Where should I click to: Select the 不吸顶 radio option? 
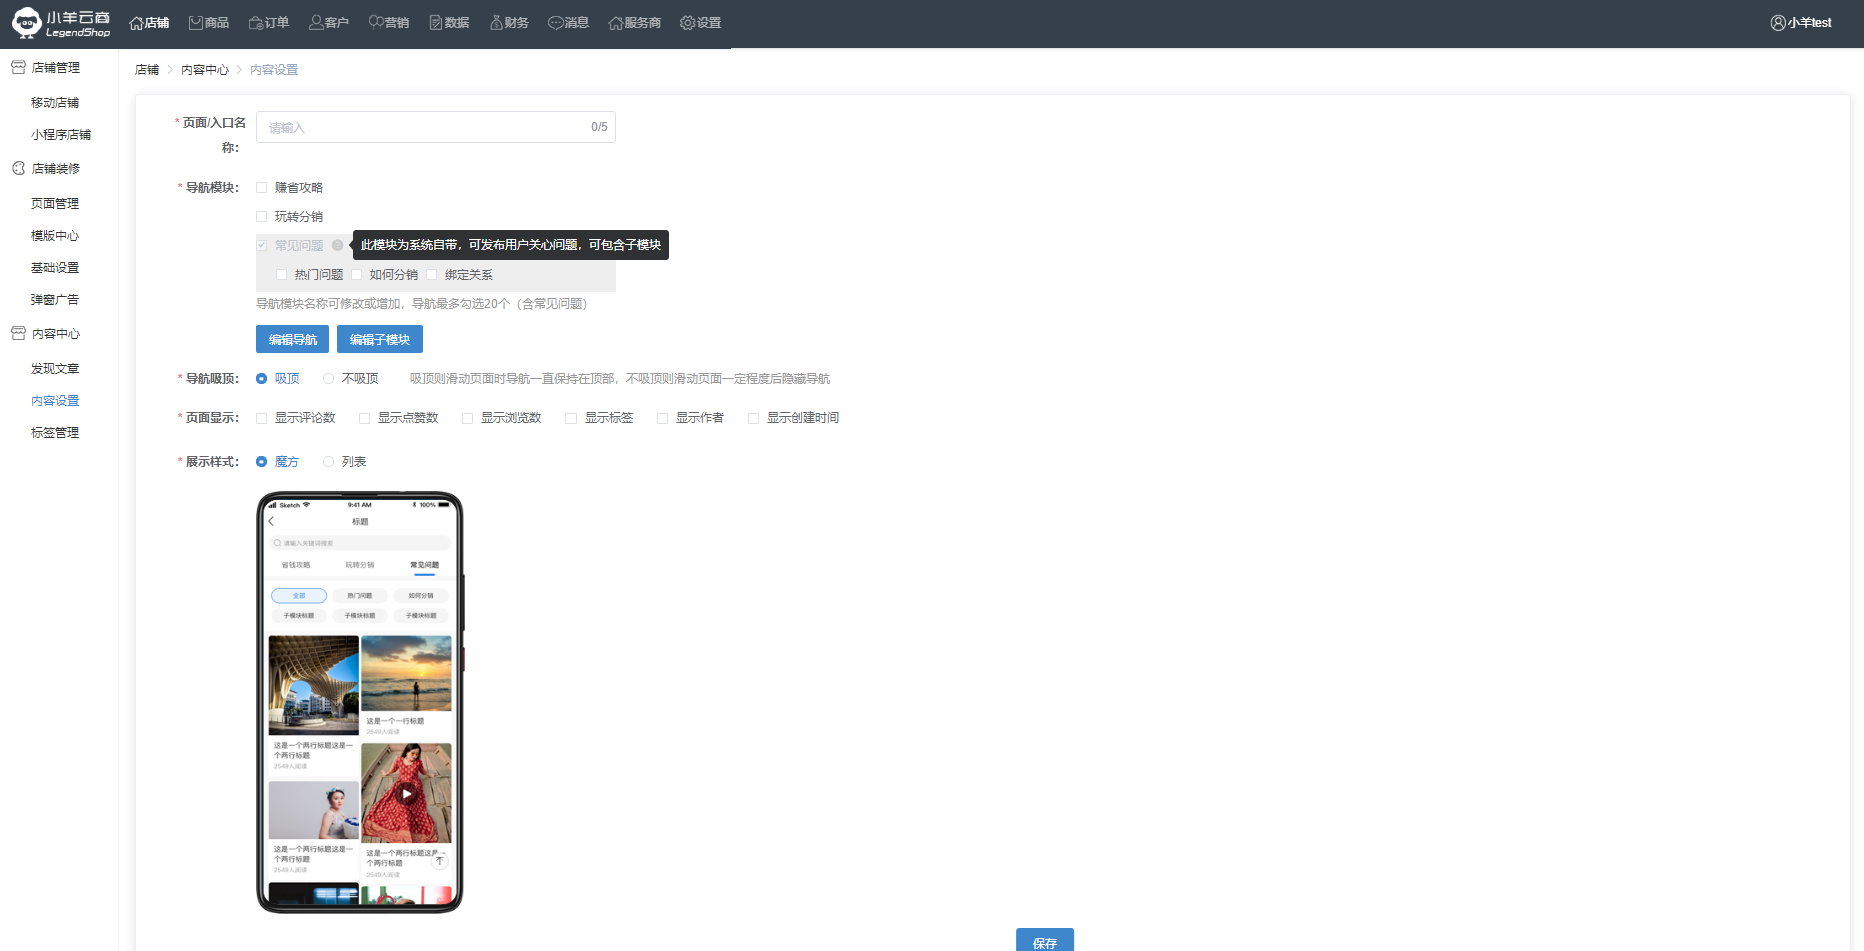(328, 379)
